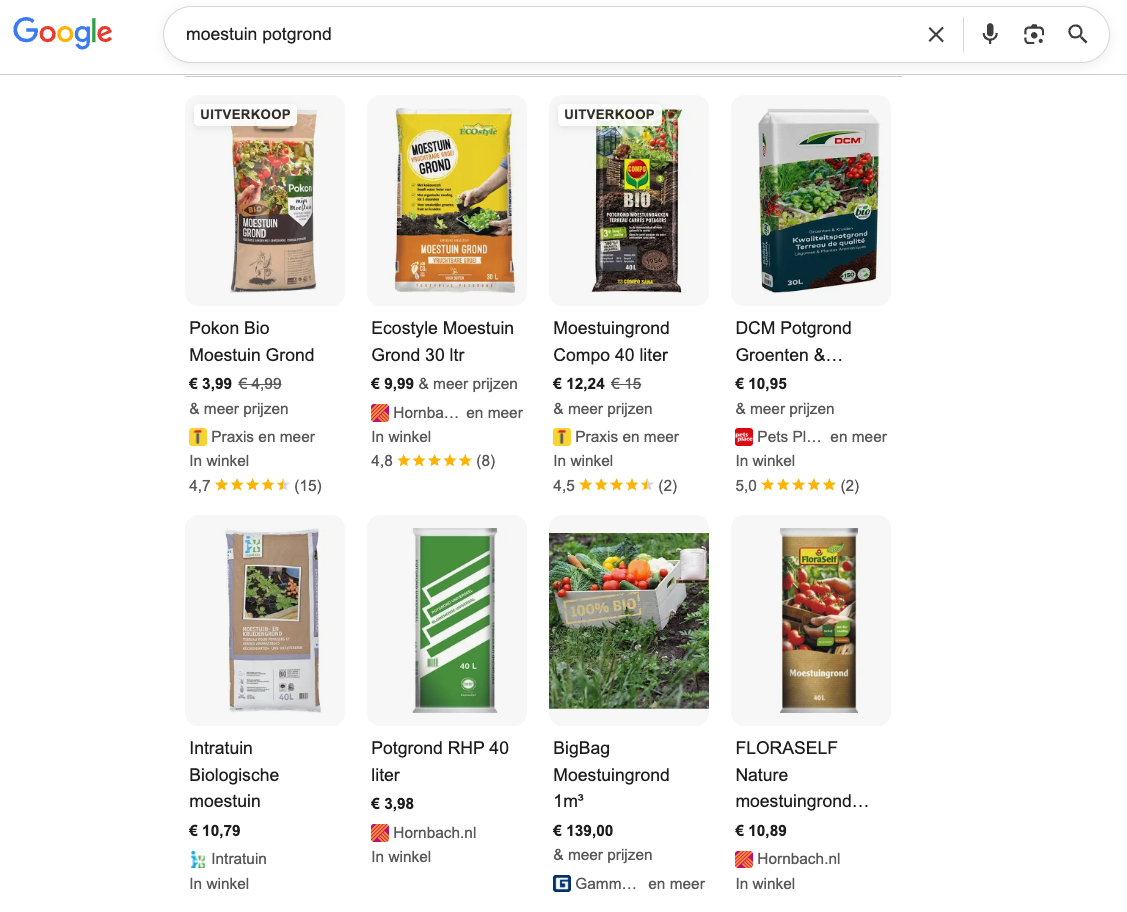Image resolution: width=1127 pixels, height=912 pixels.
Task: View the BigBag vegetable crate image
Action: [629, 620]
